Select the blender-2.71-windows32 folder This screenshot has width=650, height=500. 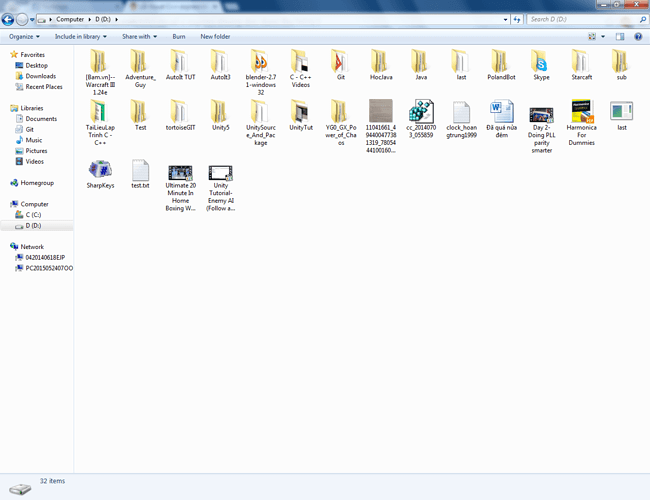coord(260,60)
